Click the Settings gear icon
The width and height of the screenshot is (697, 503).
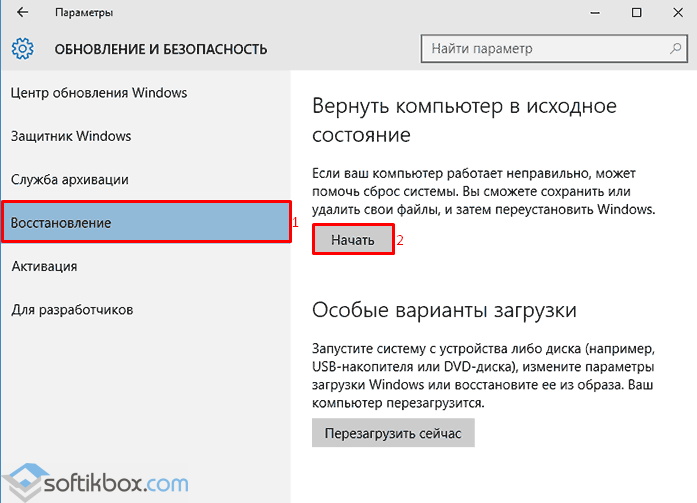click(23, 48)
